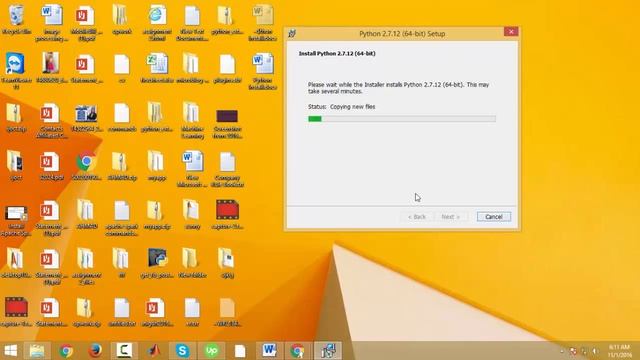Viewport: 640px width, 360px height.
Task: Open the network status tray icon
Action: point(584,351)
